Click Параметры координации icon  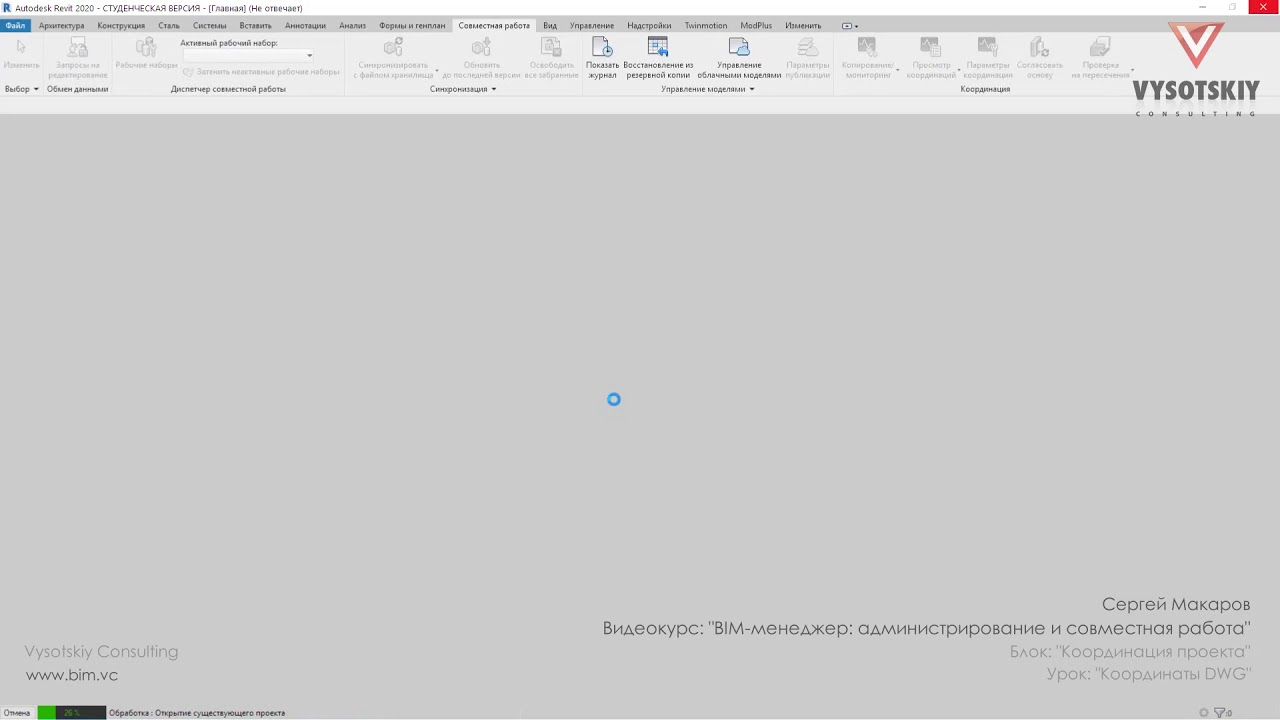coord(988,58)
